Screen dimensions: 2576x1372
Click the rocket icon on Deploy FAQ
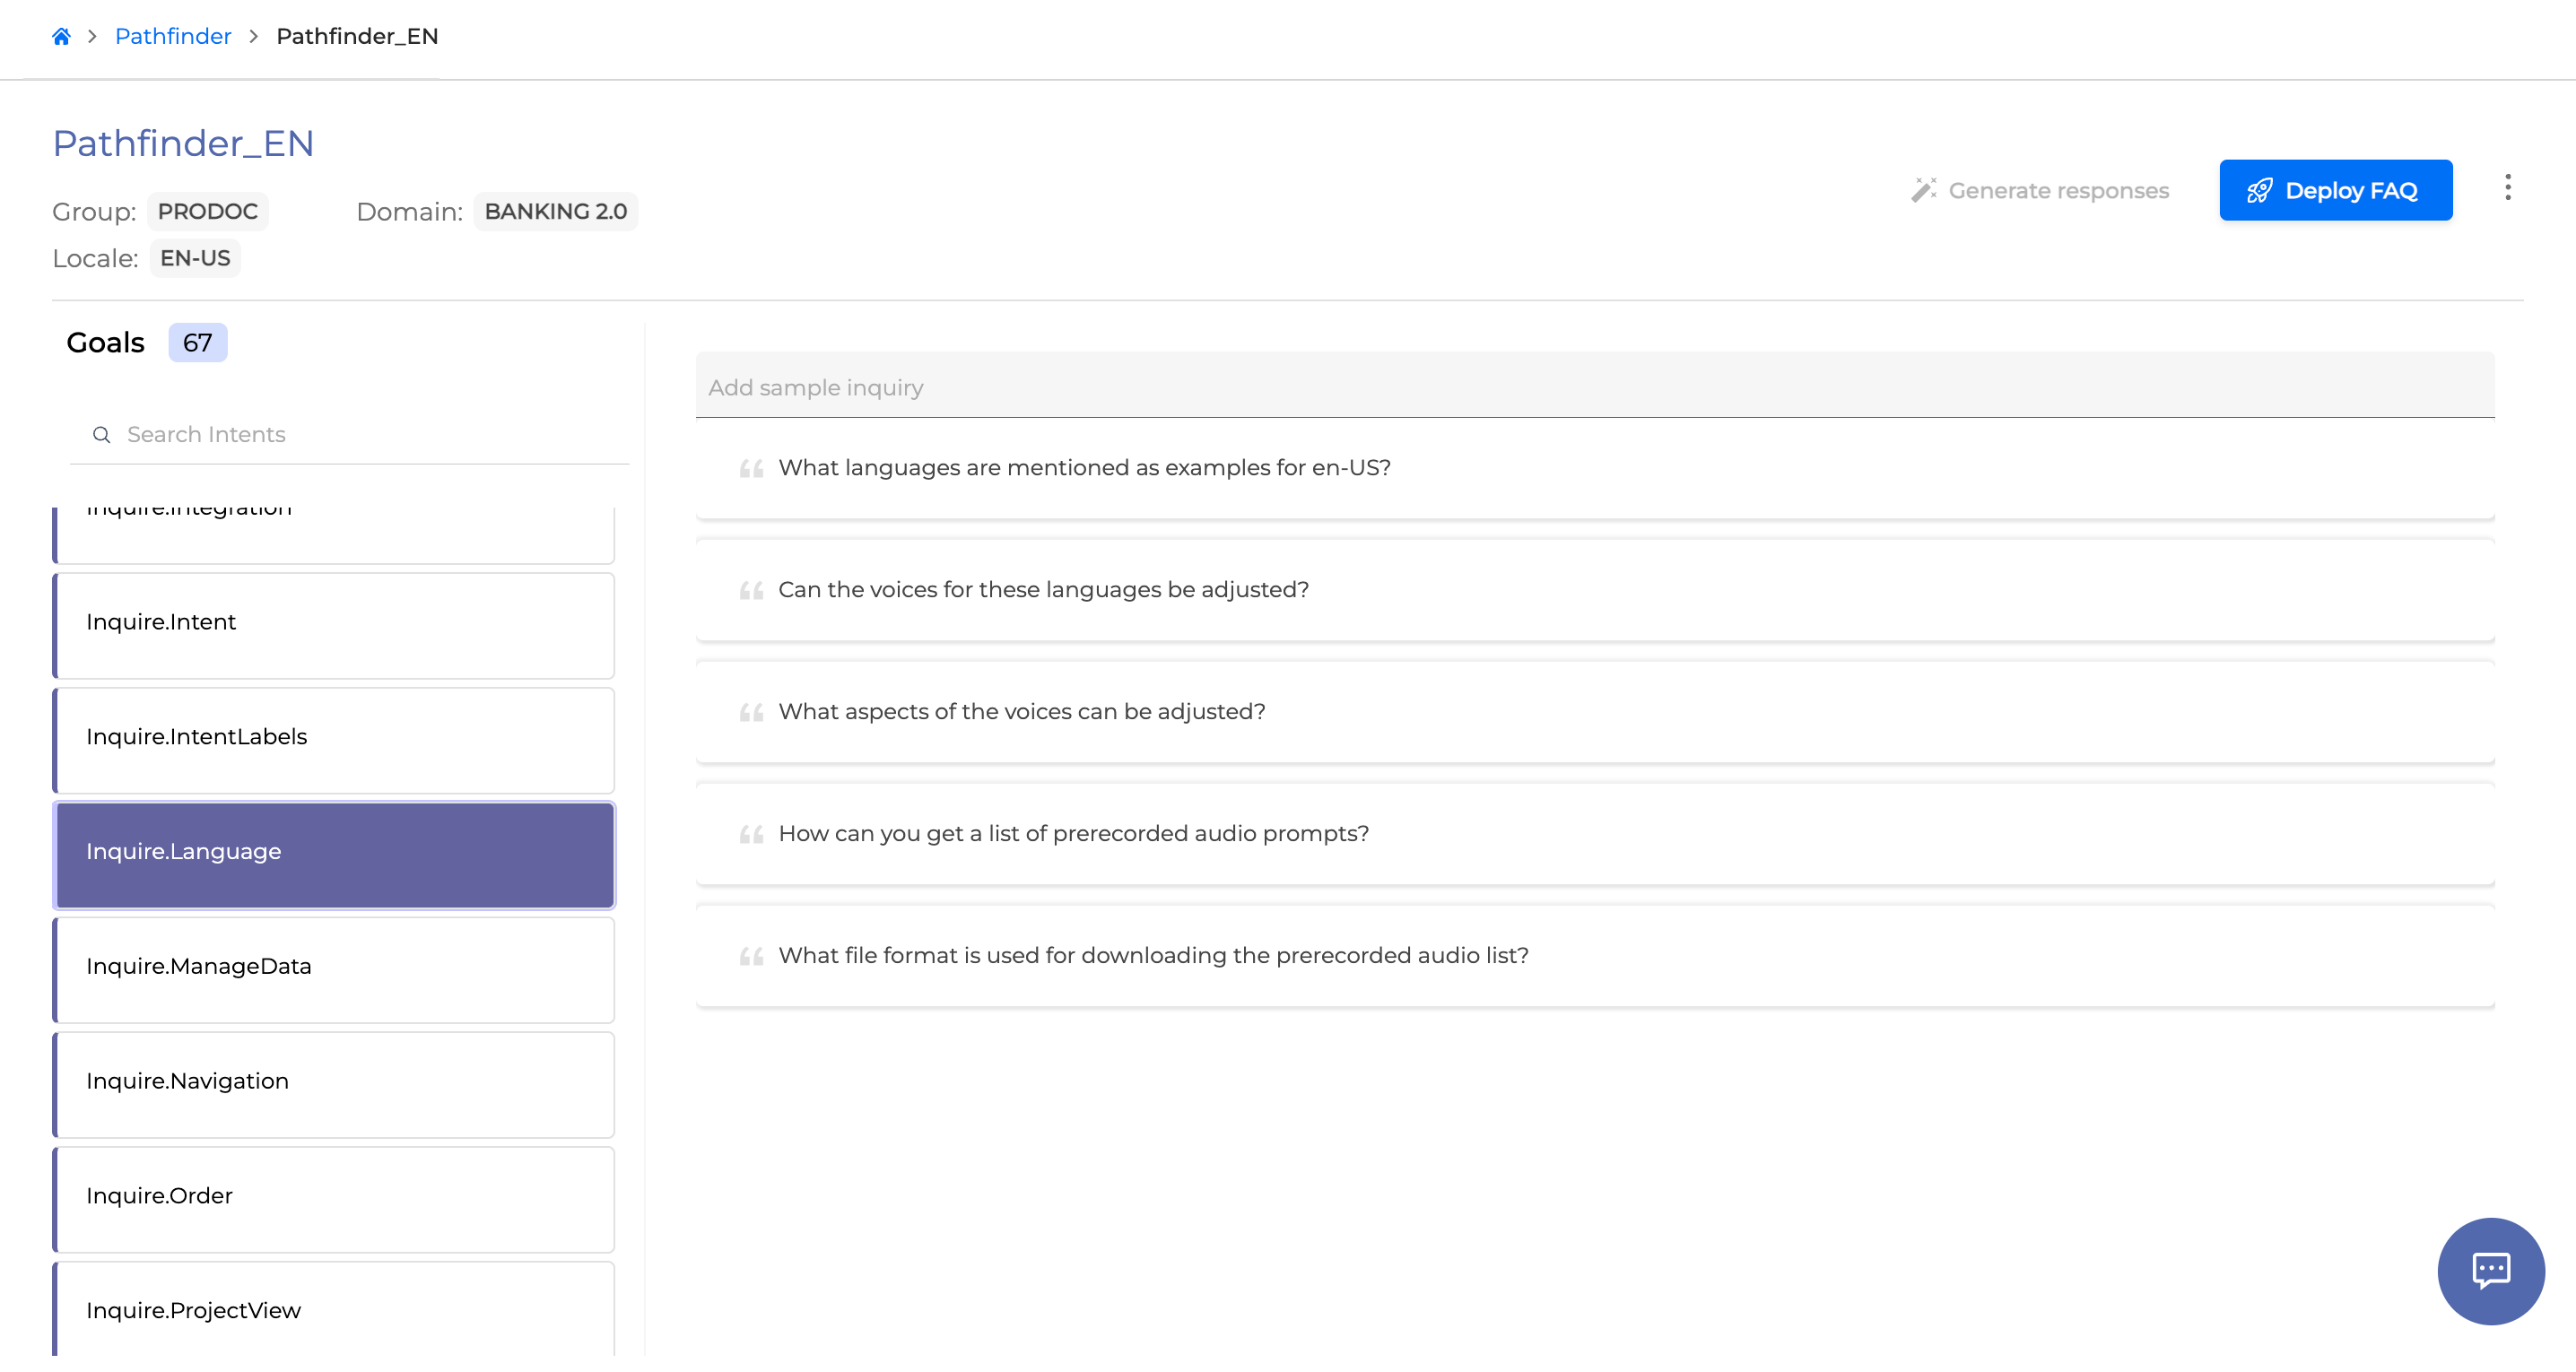coord(2259,190)
